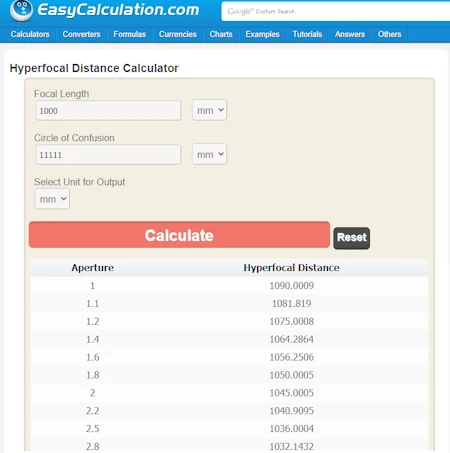The image size is (450, 453).
Task: Click the Circle of Confusion label
Action: pyautogui.click(x=74, y=138)
